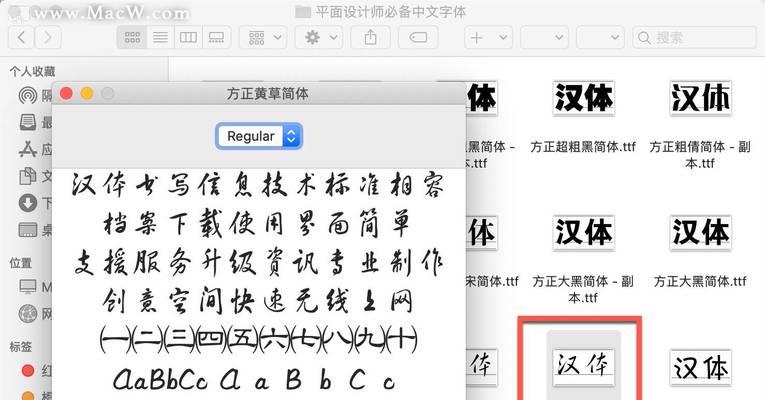Open the gear action menu
765x400 pixels.
coord(319,38)
